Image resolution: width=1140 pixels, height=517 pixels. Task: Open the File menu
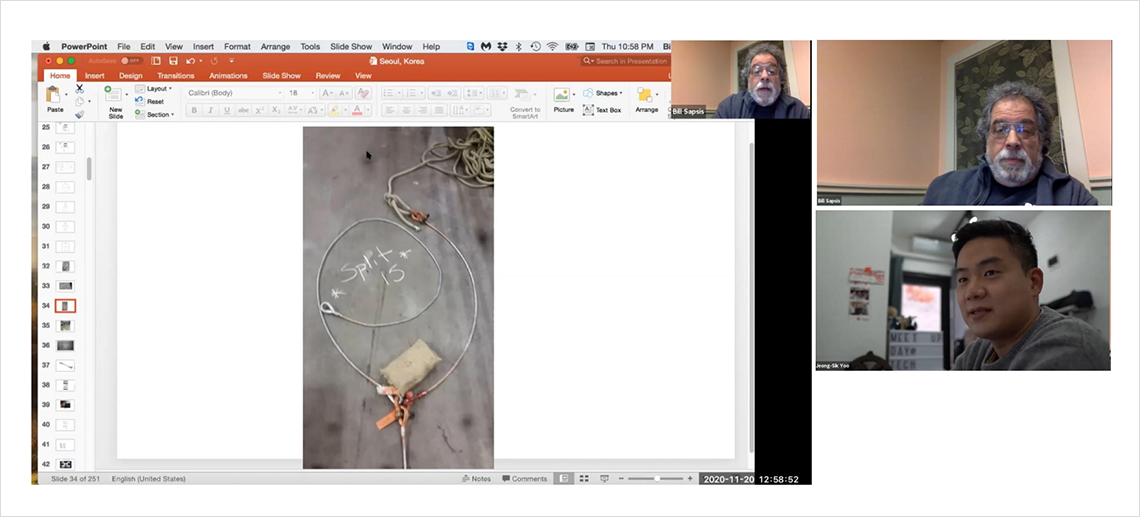tap(124, 47)
